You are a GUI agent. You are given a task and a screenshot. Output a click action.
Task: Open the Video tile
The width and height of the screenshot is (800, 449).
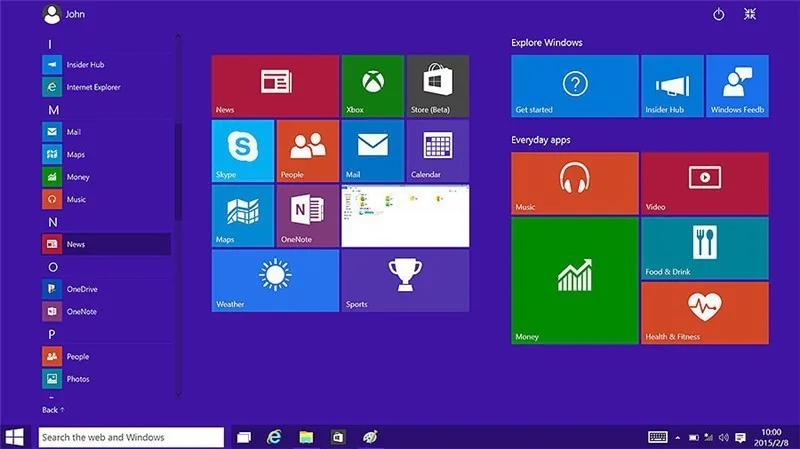click(x=705, y=183)
